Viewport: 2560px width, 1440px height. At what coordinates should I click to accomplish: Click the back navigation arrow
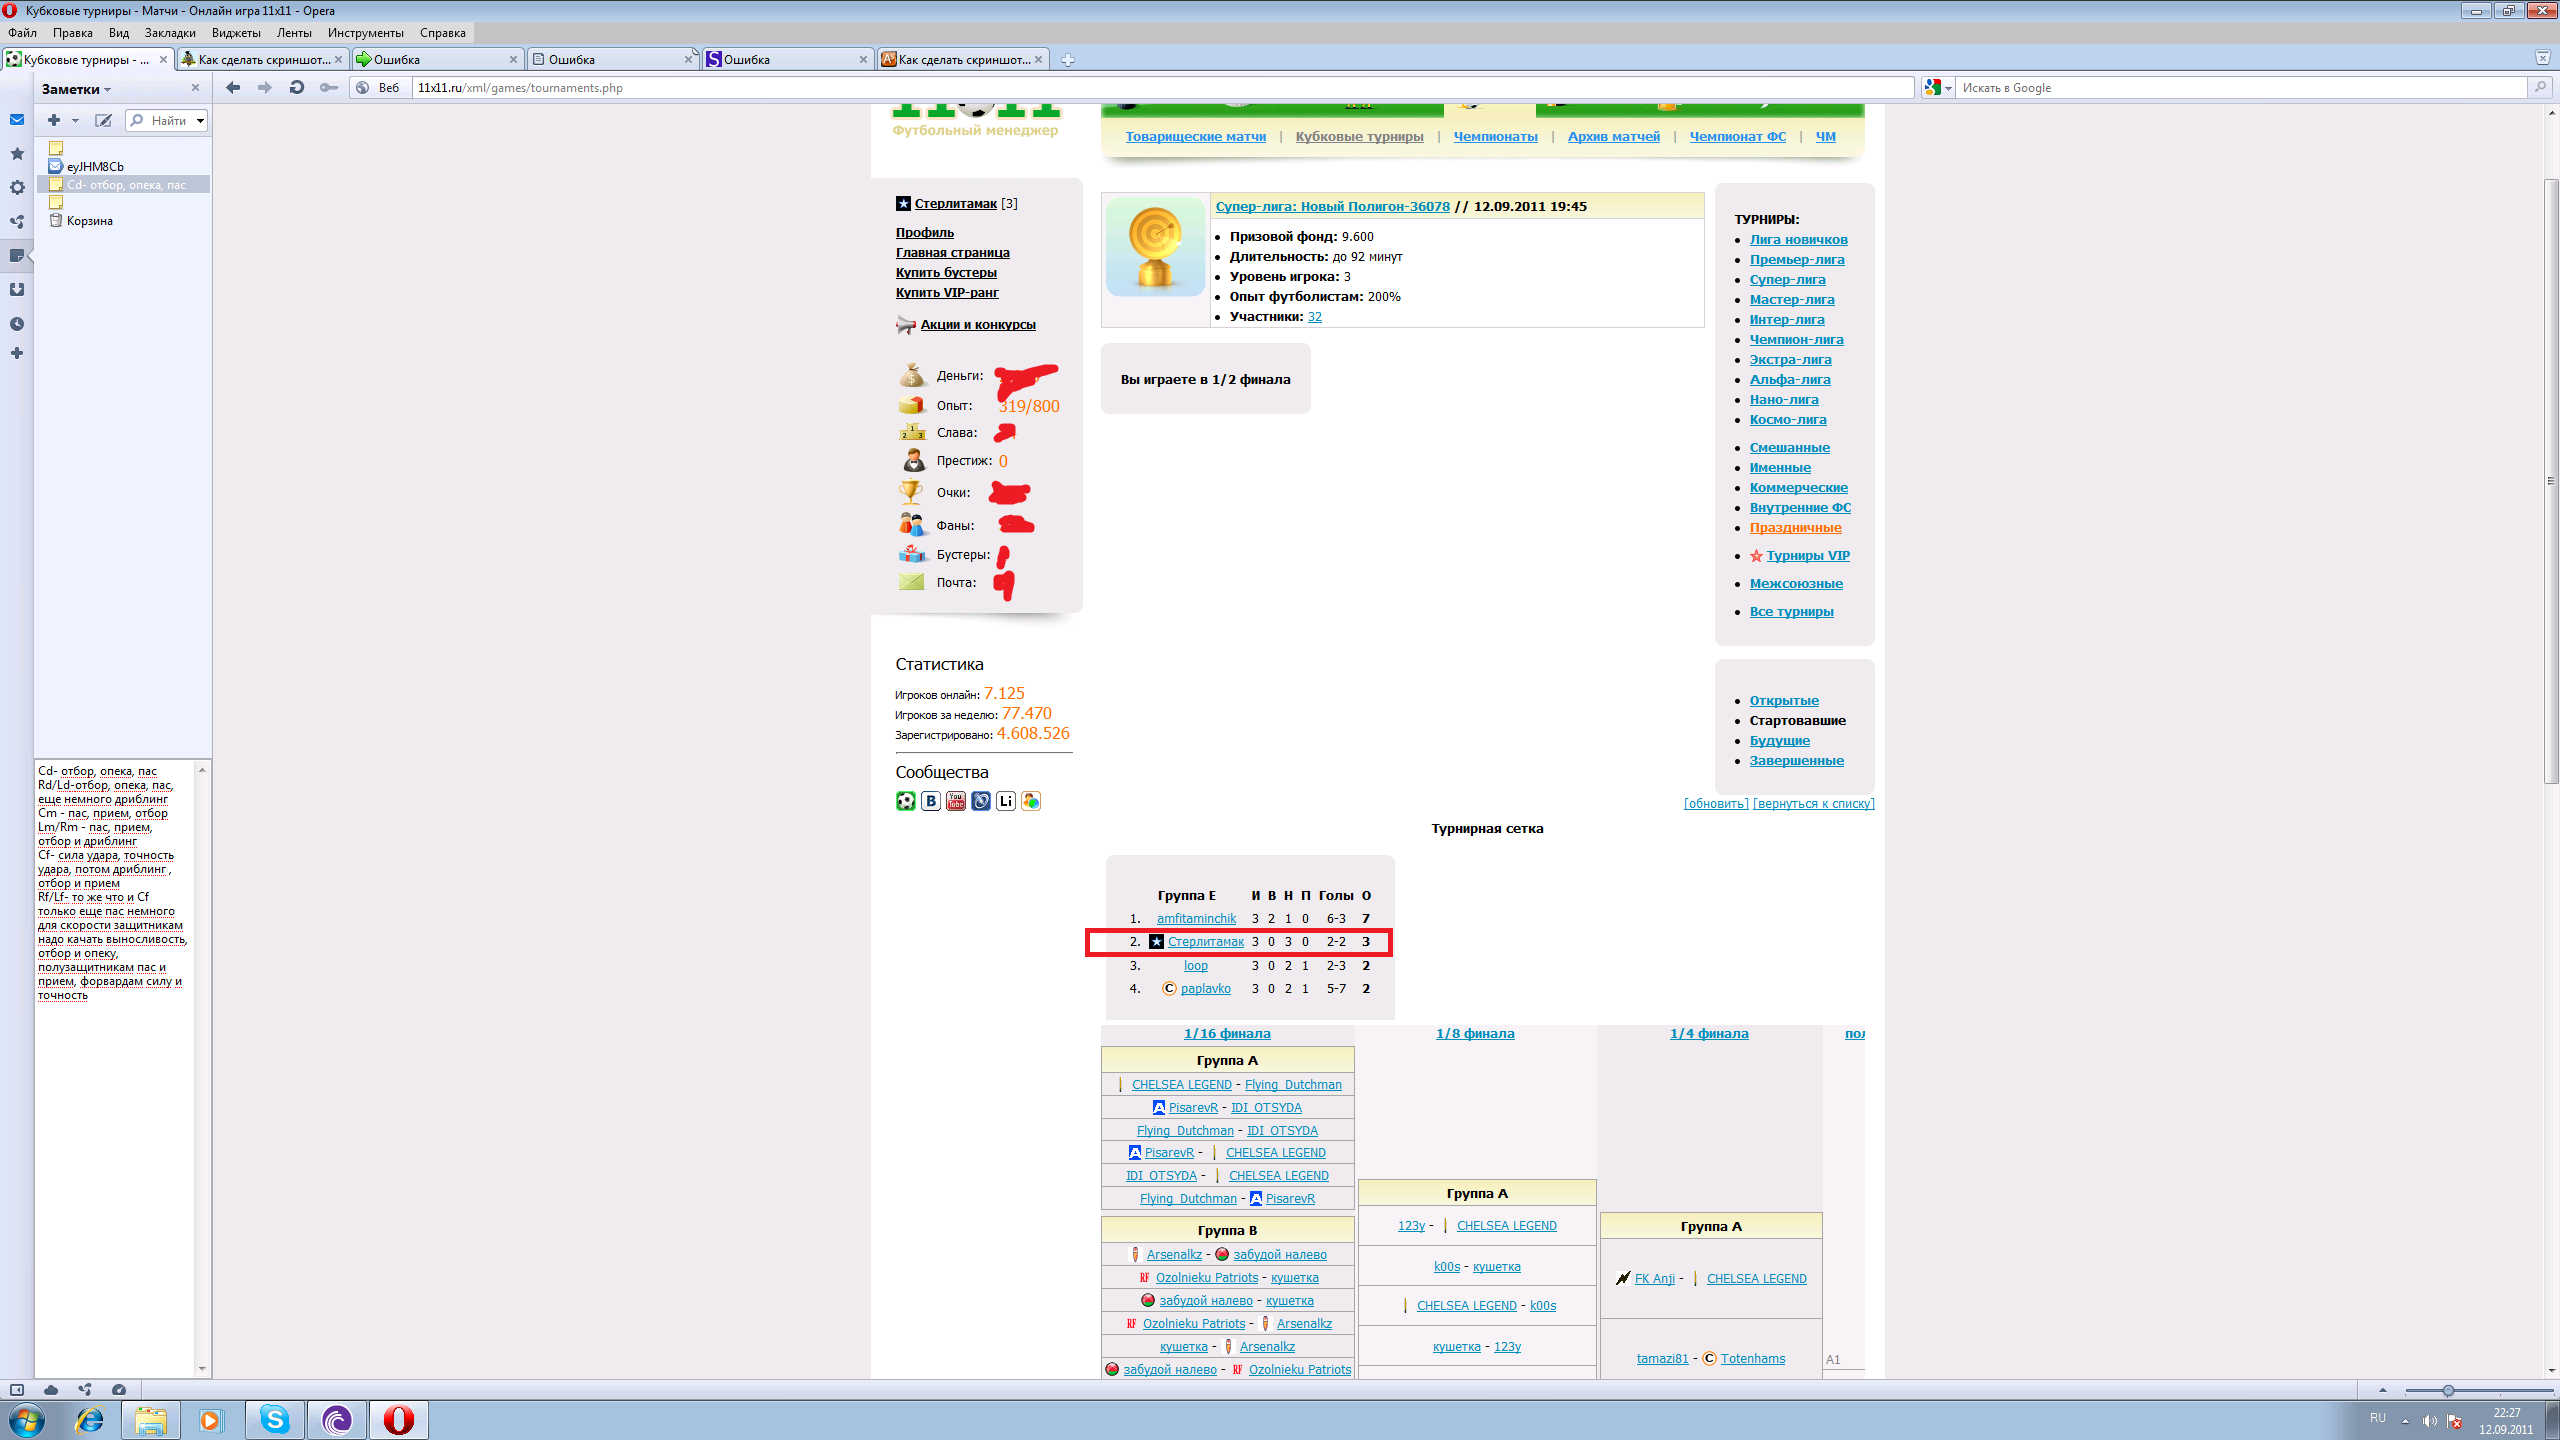[233, 88]
